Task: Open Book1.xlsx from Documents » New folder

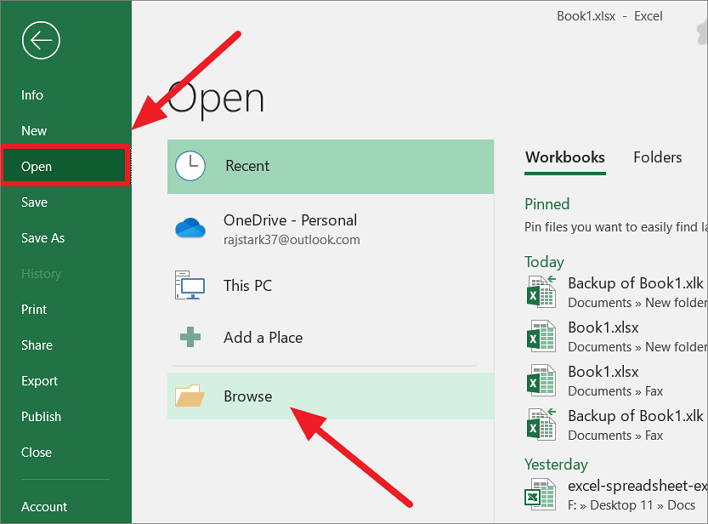Action: 616,336
